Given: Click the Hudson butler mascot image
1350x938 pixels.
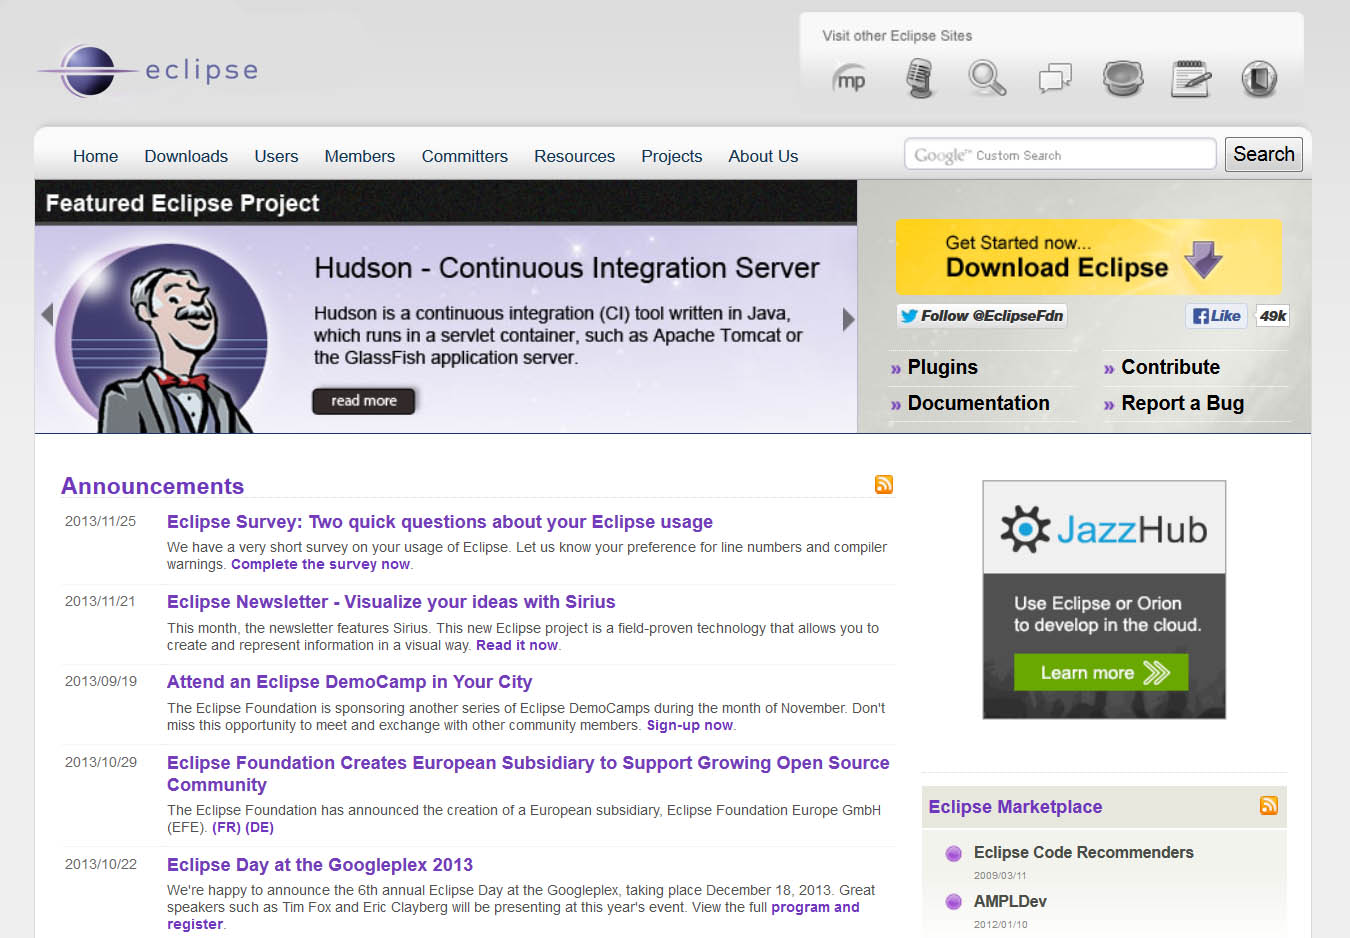Looking at the screenshot, I should 160,340.
